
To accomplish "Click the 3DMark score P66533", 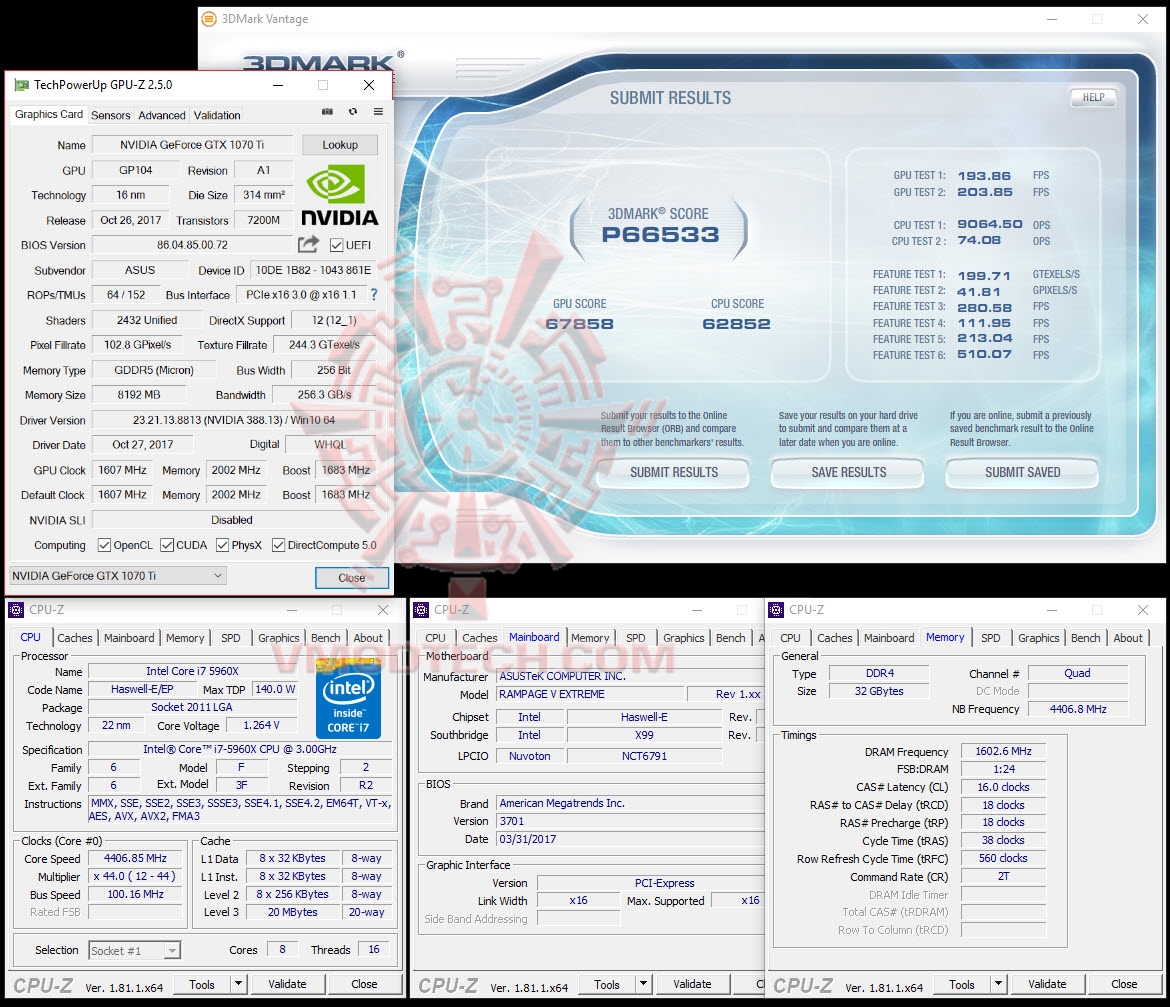I will click(660, 235).
